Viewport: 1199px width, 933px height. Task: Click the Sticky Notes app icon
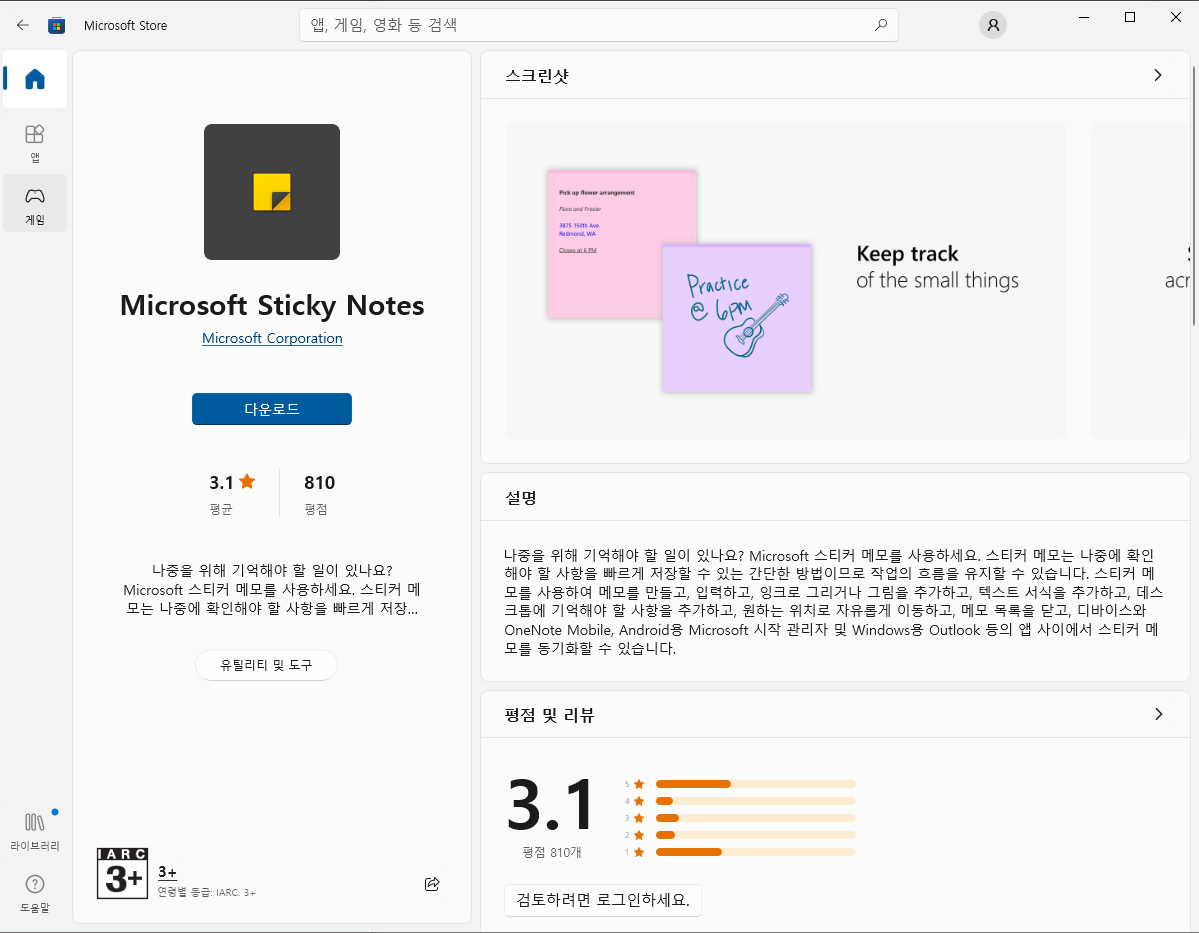point(271,192)
